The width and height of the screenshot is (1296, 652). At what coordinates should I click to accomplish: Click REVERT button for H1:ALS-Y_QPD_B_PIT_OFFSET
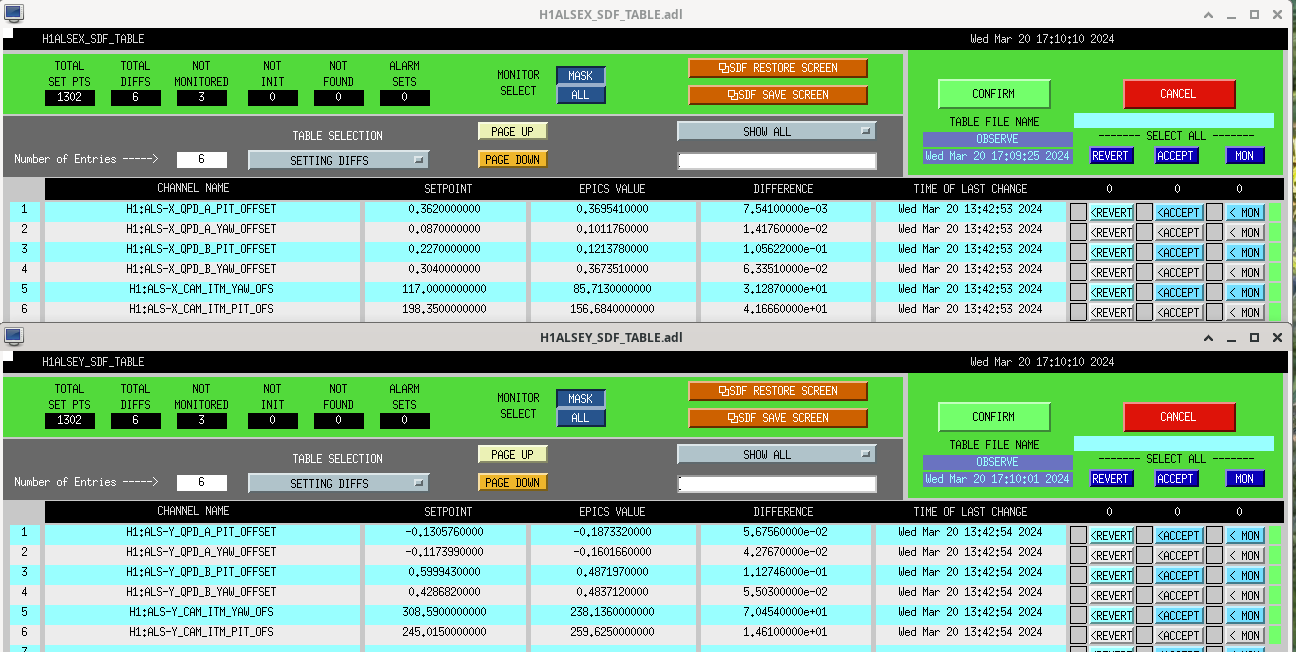1111,575
